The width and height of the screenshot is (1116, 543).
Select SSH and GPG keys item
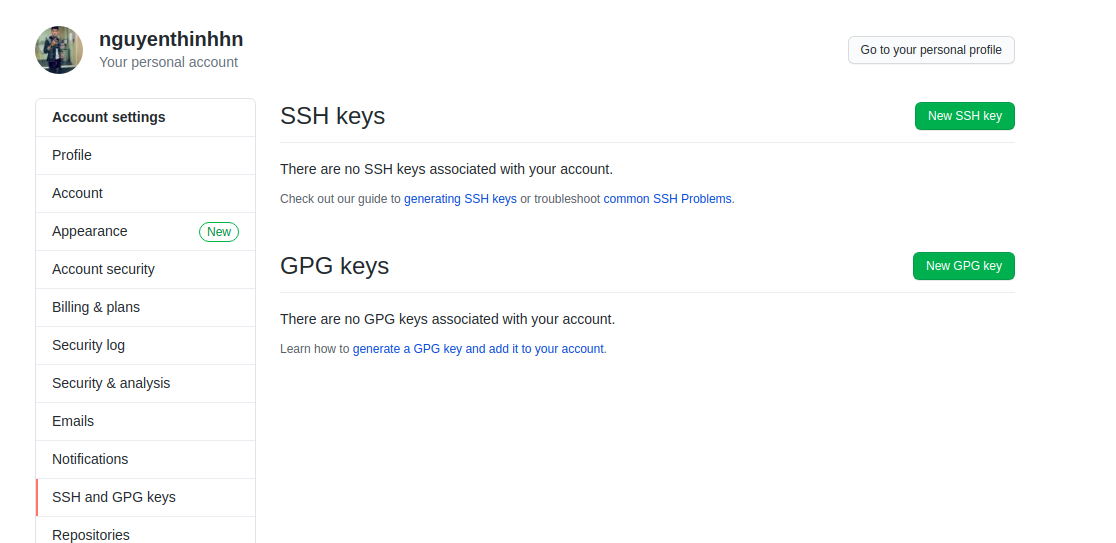114,497
